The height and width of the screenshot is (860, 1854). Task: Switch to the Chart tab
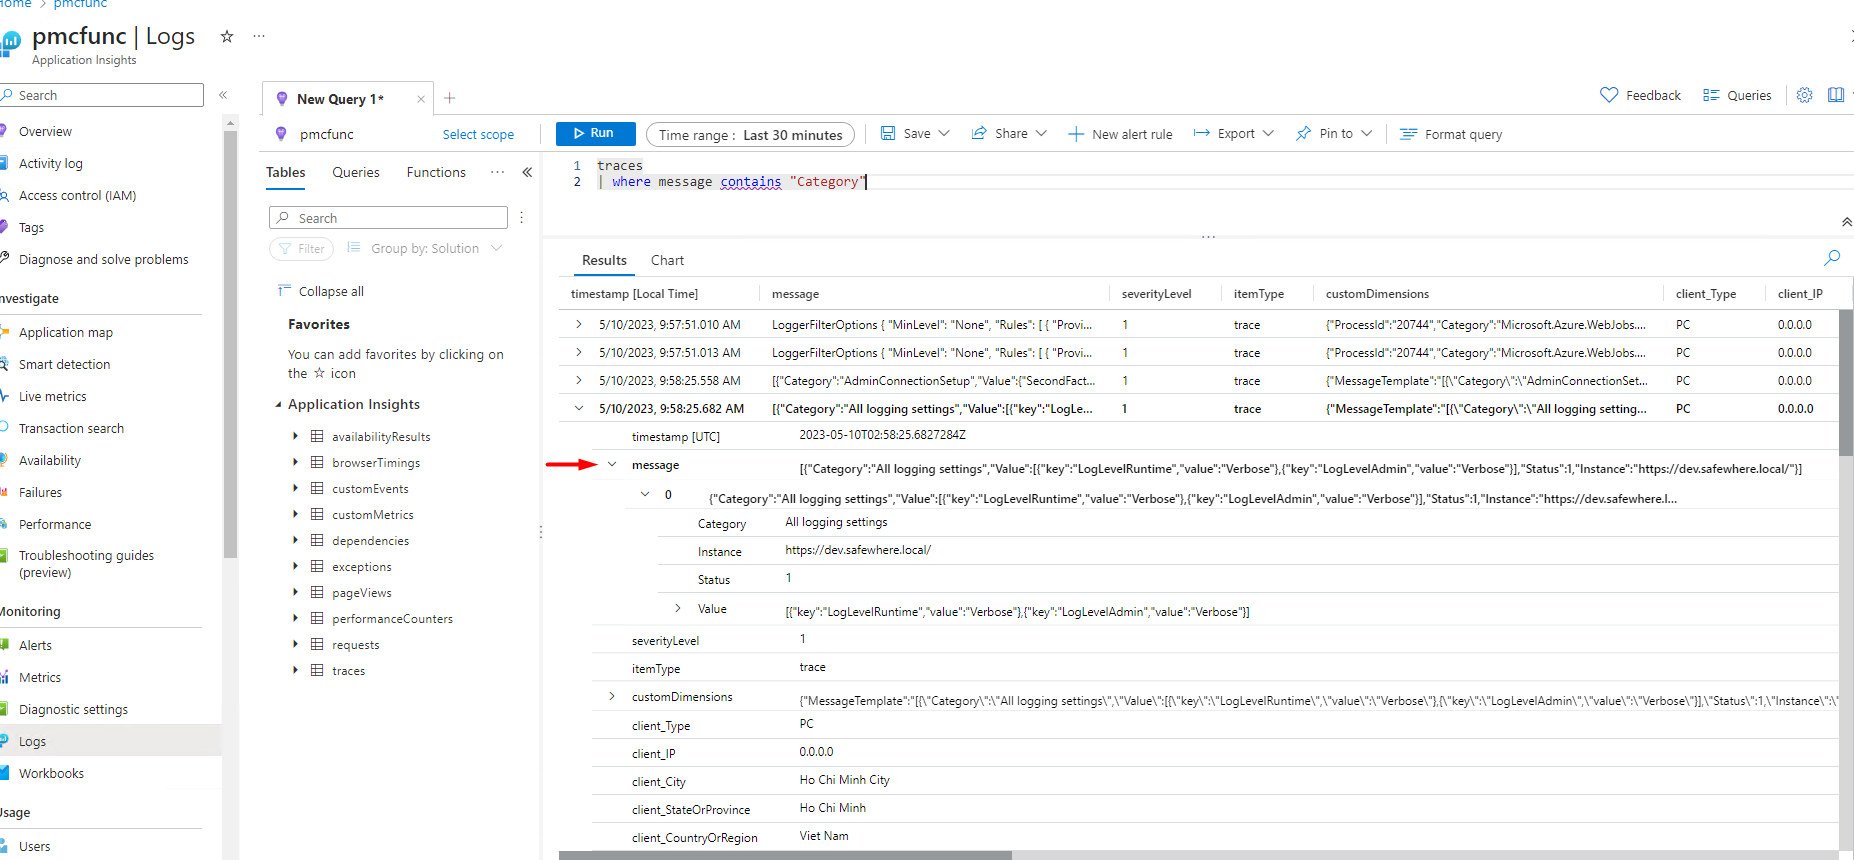click(x=667, y=261)
